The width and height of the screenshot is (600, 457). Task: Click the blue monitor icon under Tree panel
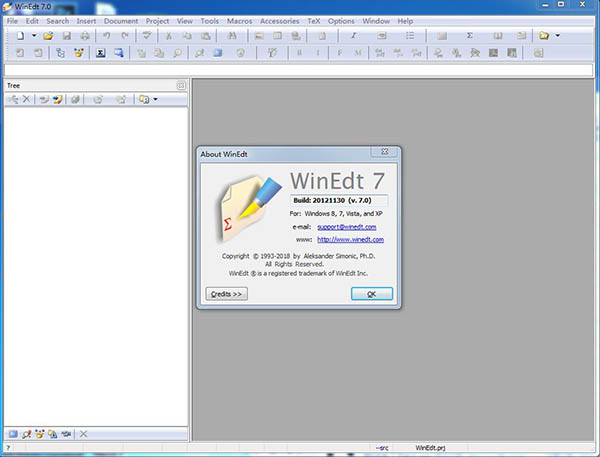13,434
